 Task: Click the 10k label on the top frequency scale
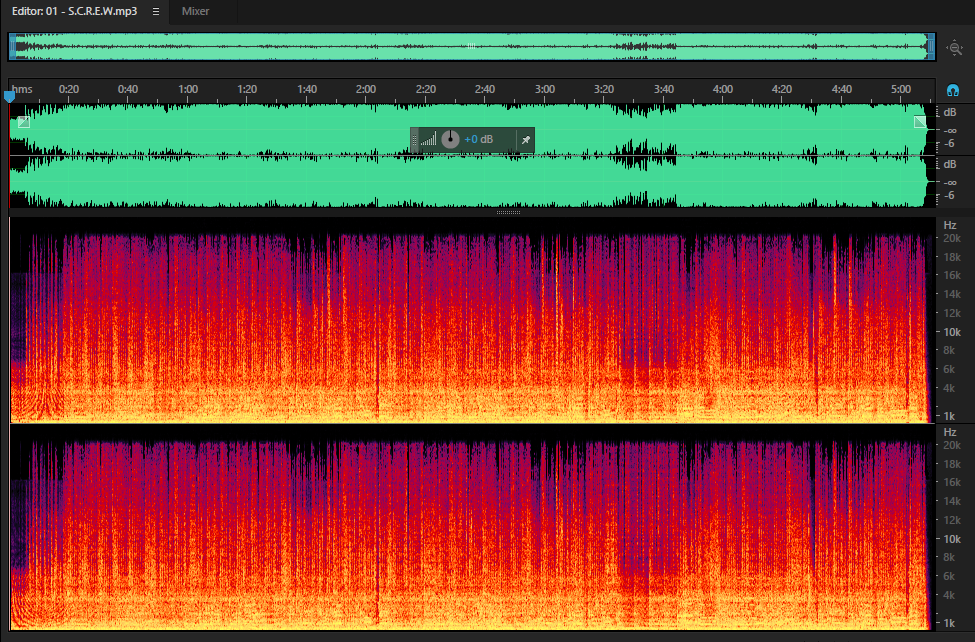click(x=952, y=332)
